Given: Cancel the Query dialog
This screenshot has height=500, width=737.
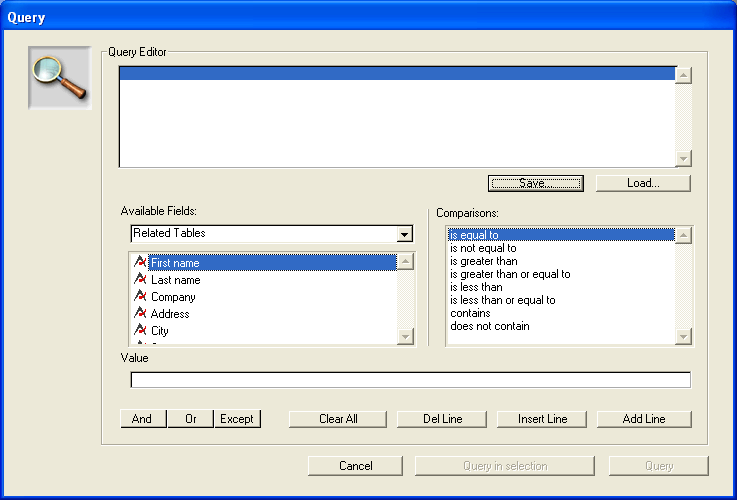Looking at the screenshot, I should [x=355, y=466].
